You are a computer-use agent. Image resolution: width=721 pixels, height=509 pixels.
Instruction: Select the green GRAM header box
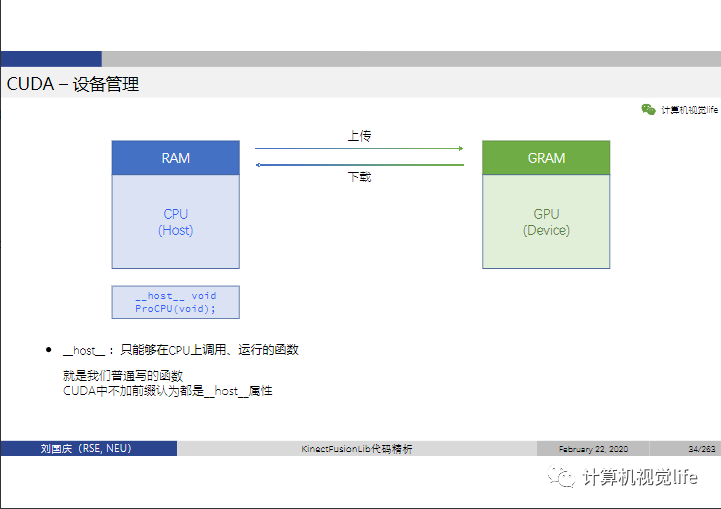pyautogui.click(x=546, y=158)
